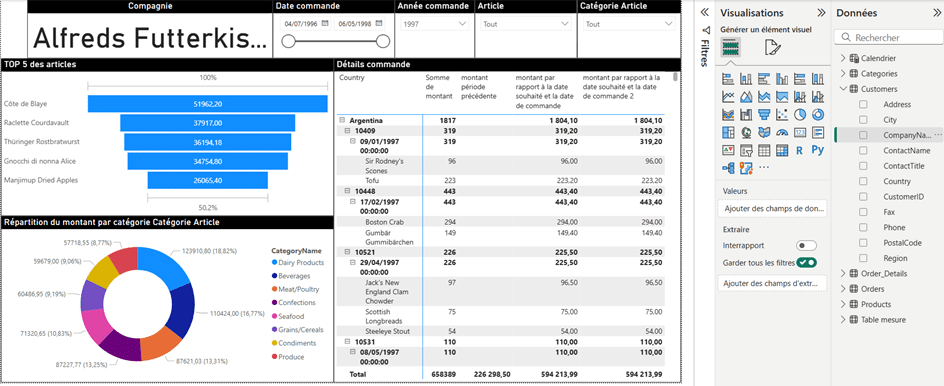944x386 pixels.
Task: Collapse the Argentina row in the matrix
Action: (x=343, y=120)
